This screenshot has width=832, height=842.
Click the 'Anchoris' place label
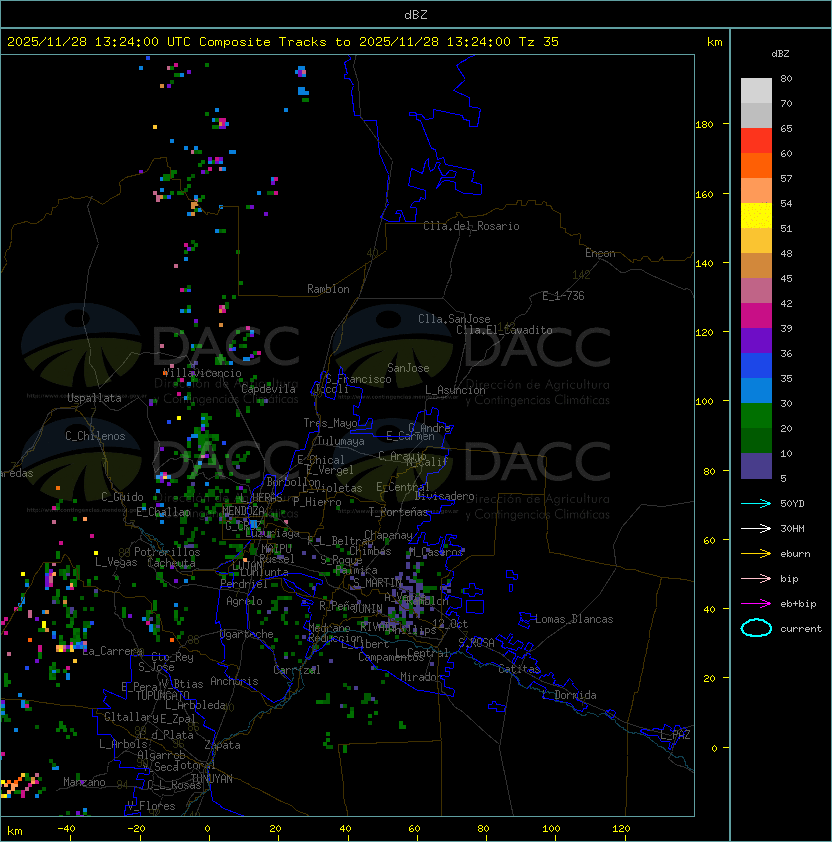click(234, 681)
